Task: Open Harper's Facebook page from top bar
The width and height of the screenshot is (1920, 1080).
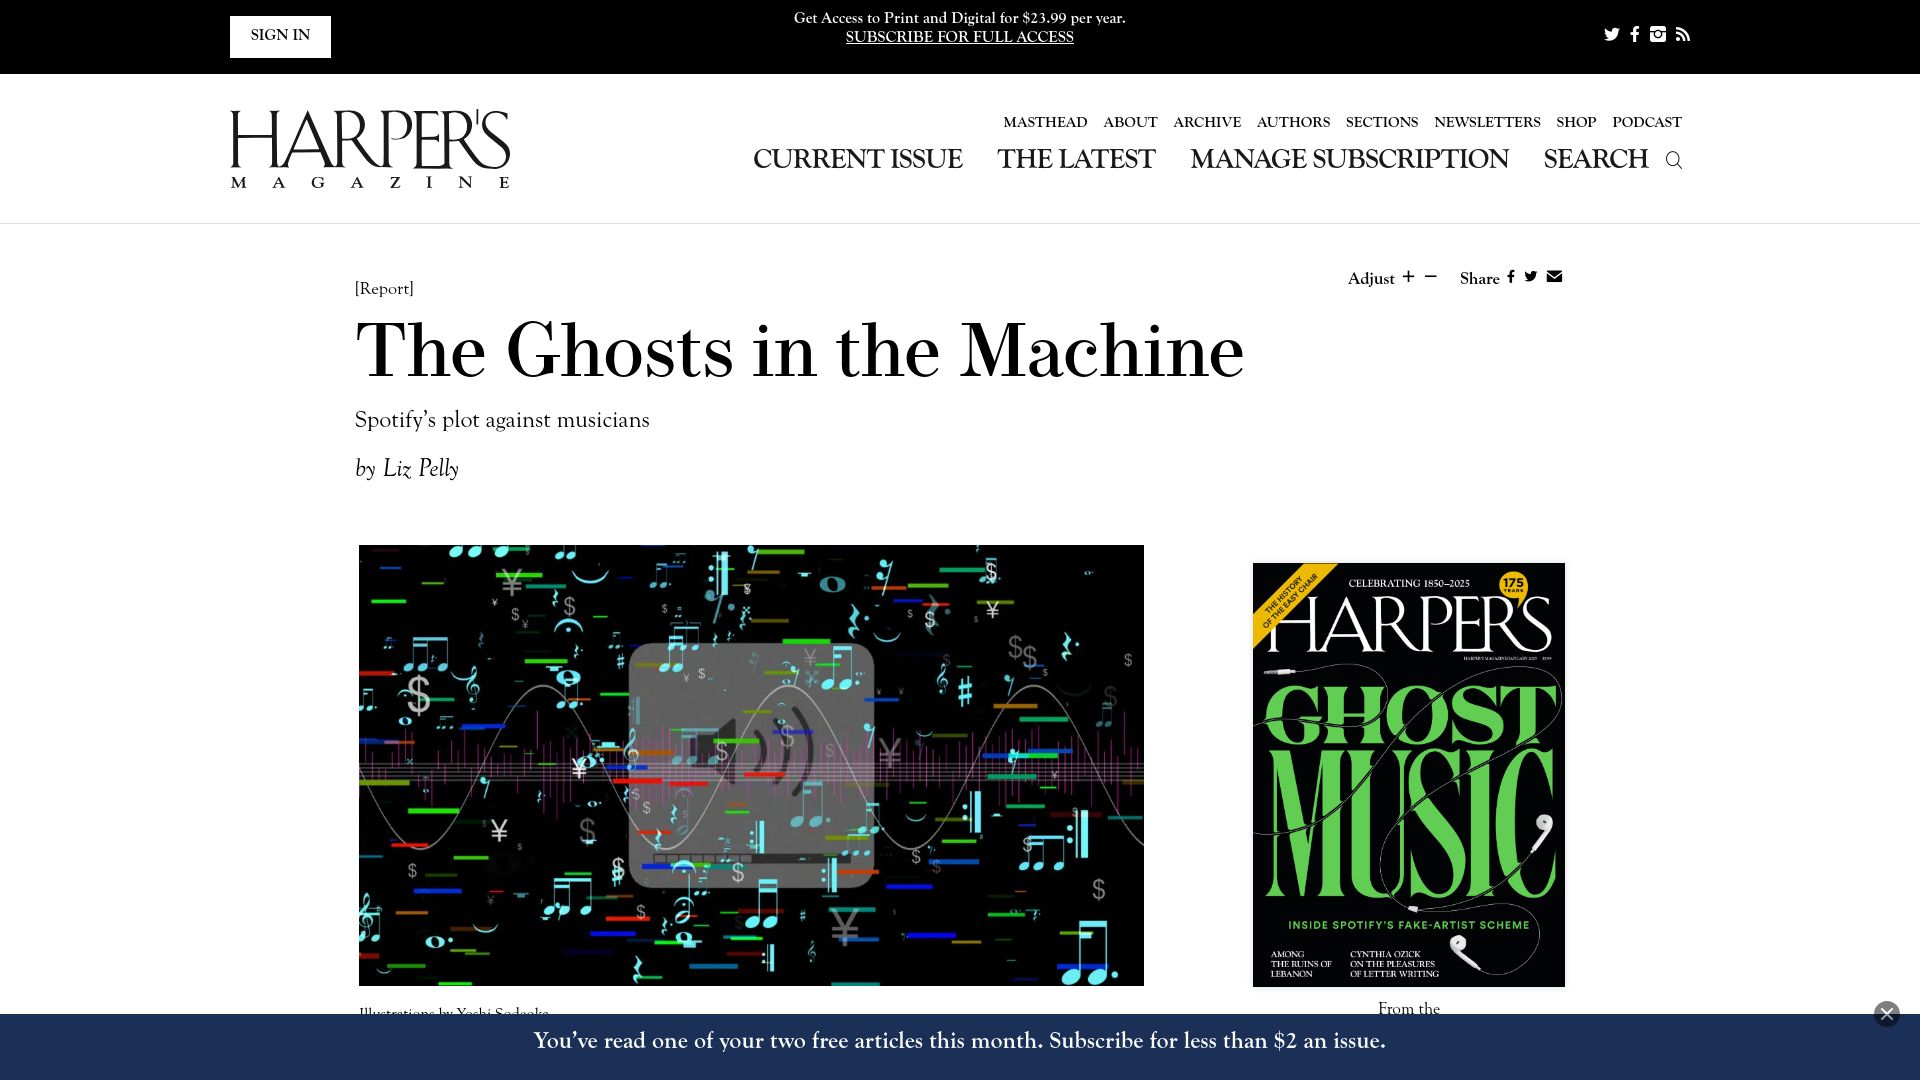Action: tap(1635, 34)
